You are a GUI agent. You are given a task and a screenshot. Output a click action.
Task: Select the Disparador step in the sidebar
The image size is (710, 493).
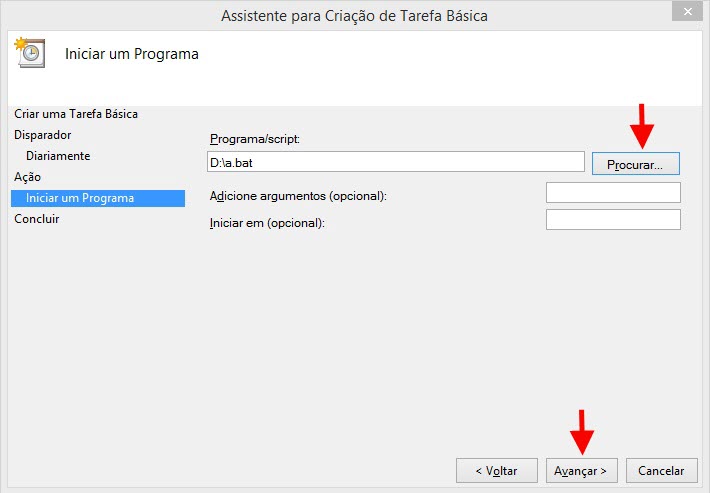43,135
